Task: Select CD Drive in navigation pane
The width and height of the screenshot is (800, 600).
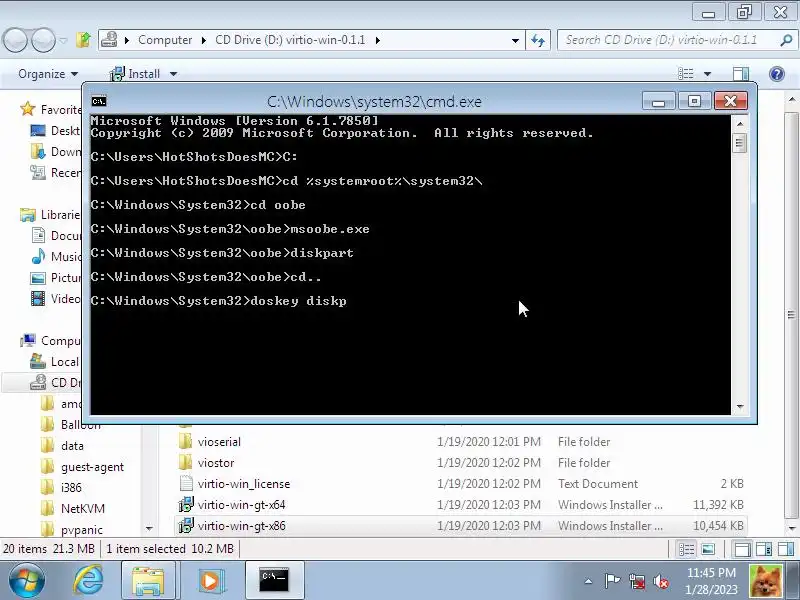Action: 54,383
